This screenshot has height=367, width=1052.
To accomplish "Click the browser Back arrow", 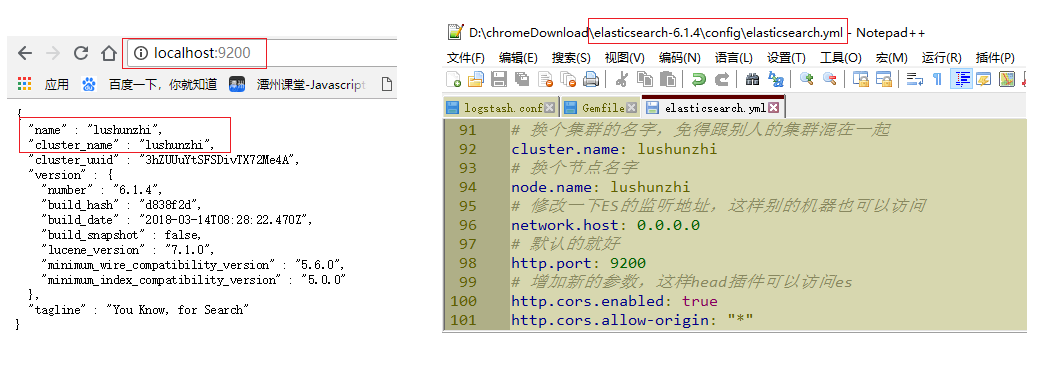I will 25,53.
